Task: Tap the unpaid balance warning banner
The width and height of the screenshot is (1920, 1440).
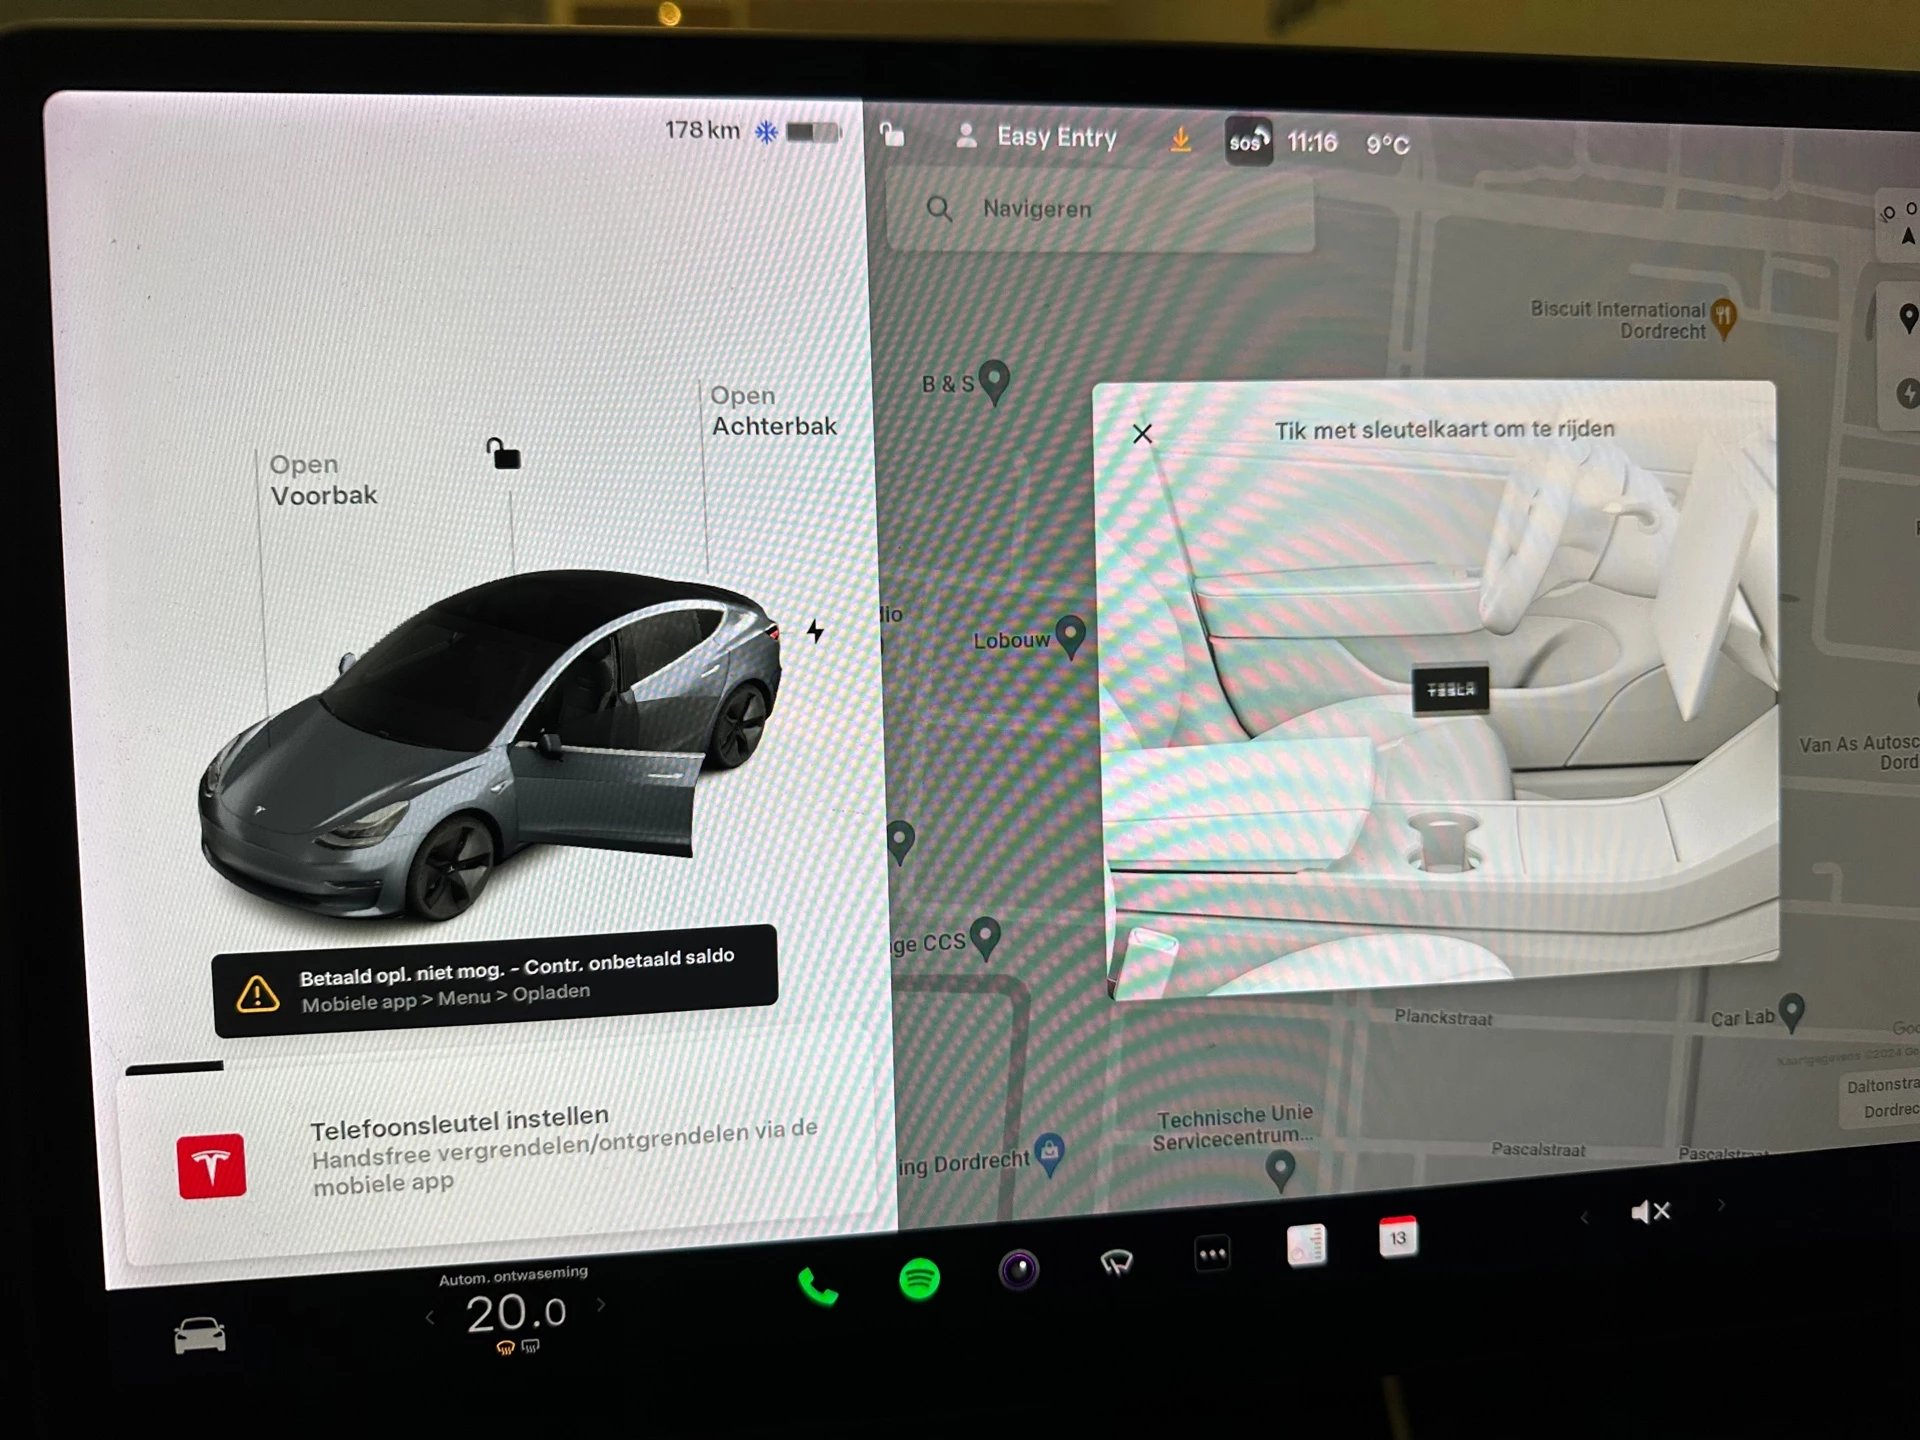Action: pos(494,980)
